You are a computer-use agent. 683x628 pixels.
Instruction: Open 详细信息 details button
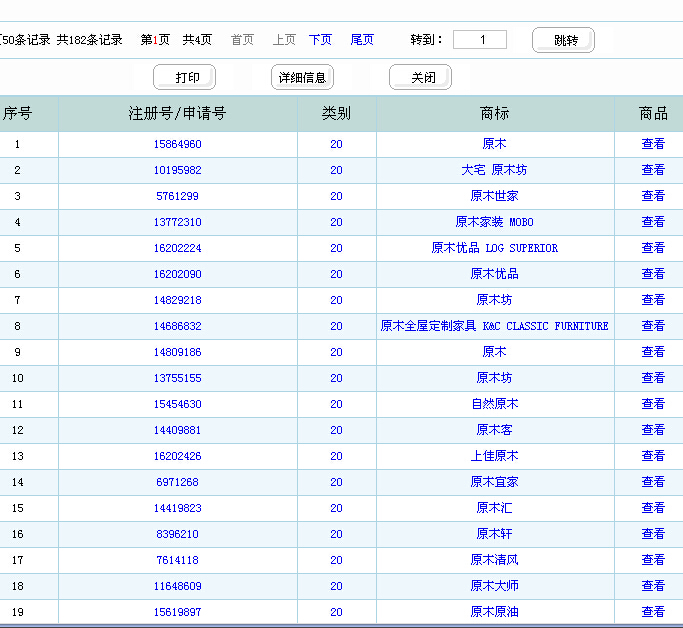coord(302,78)
